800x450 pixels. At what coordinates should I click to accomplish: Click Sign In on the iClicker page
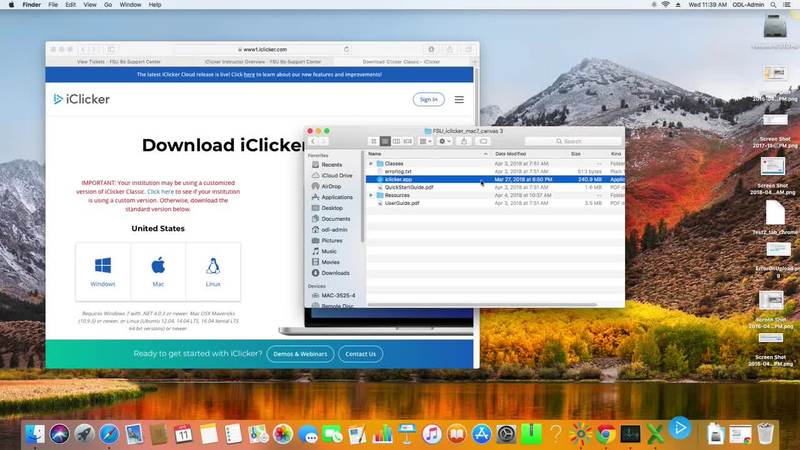click(x=429, y=99)
